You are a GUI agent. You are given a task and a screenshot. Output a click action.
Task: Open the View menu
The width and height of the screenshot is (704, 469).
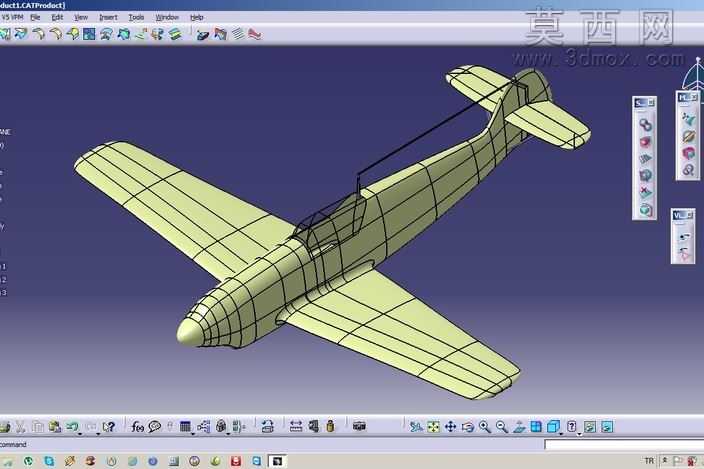click(x=81, y=18)
